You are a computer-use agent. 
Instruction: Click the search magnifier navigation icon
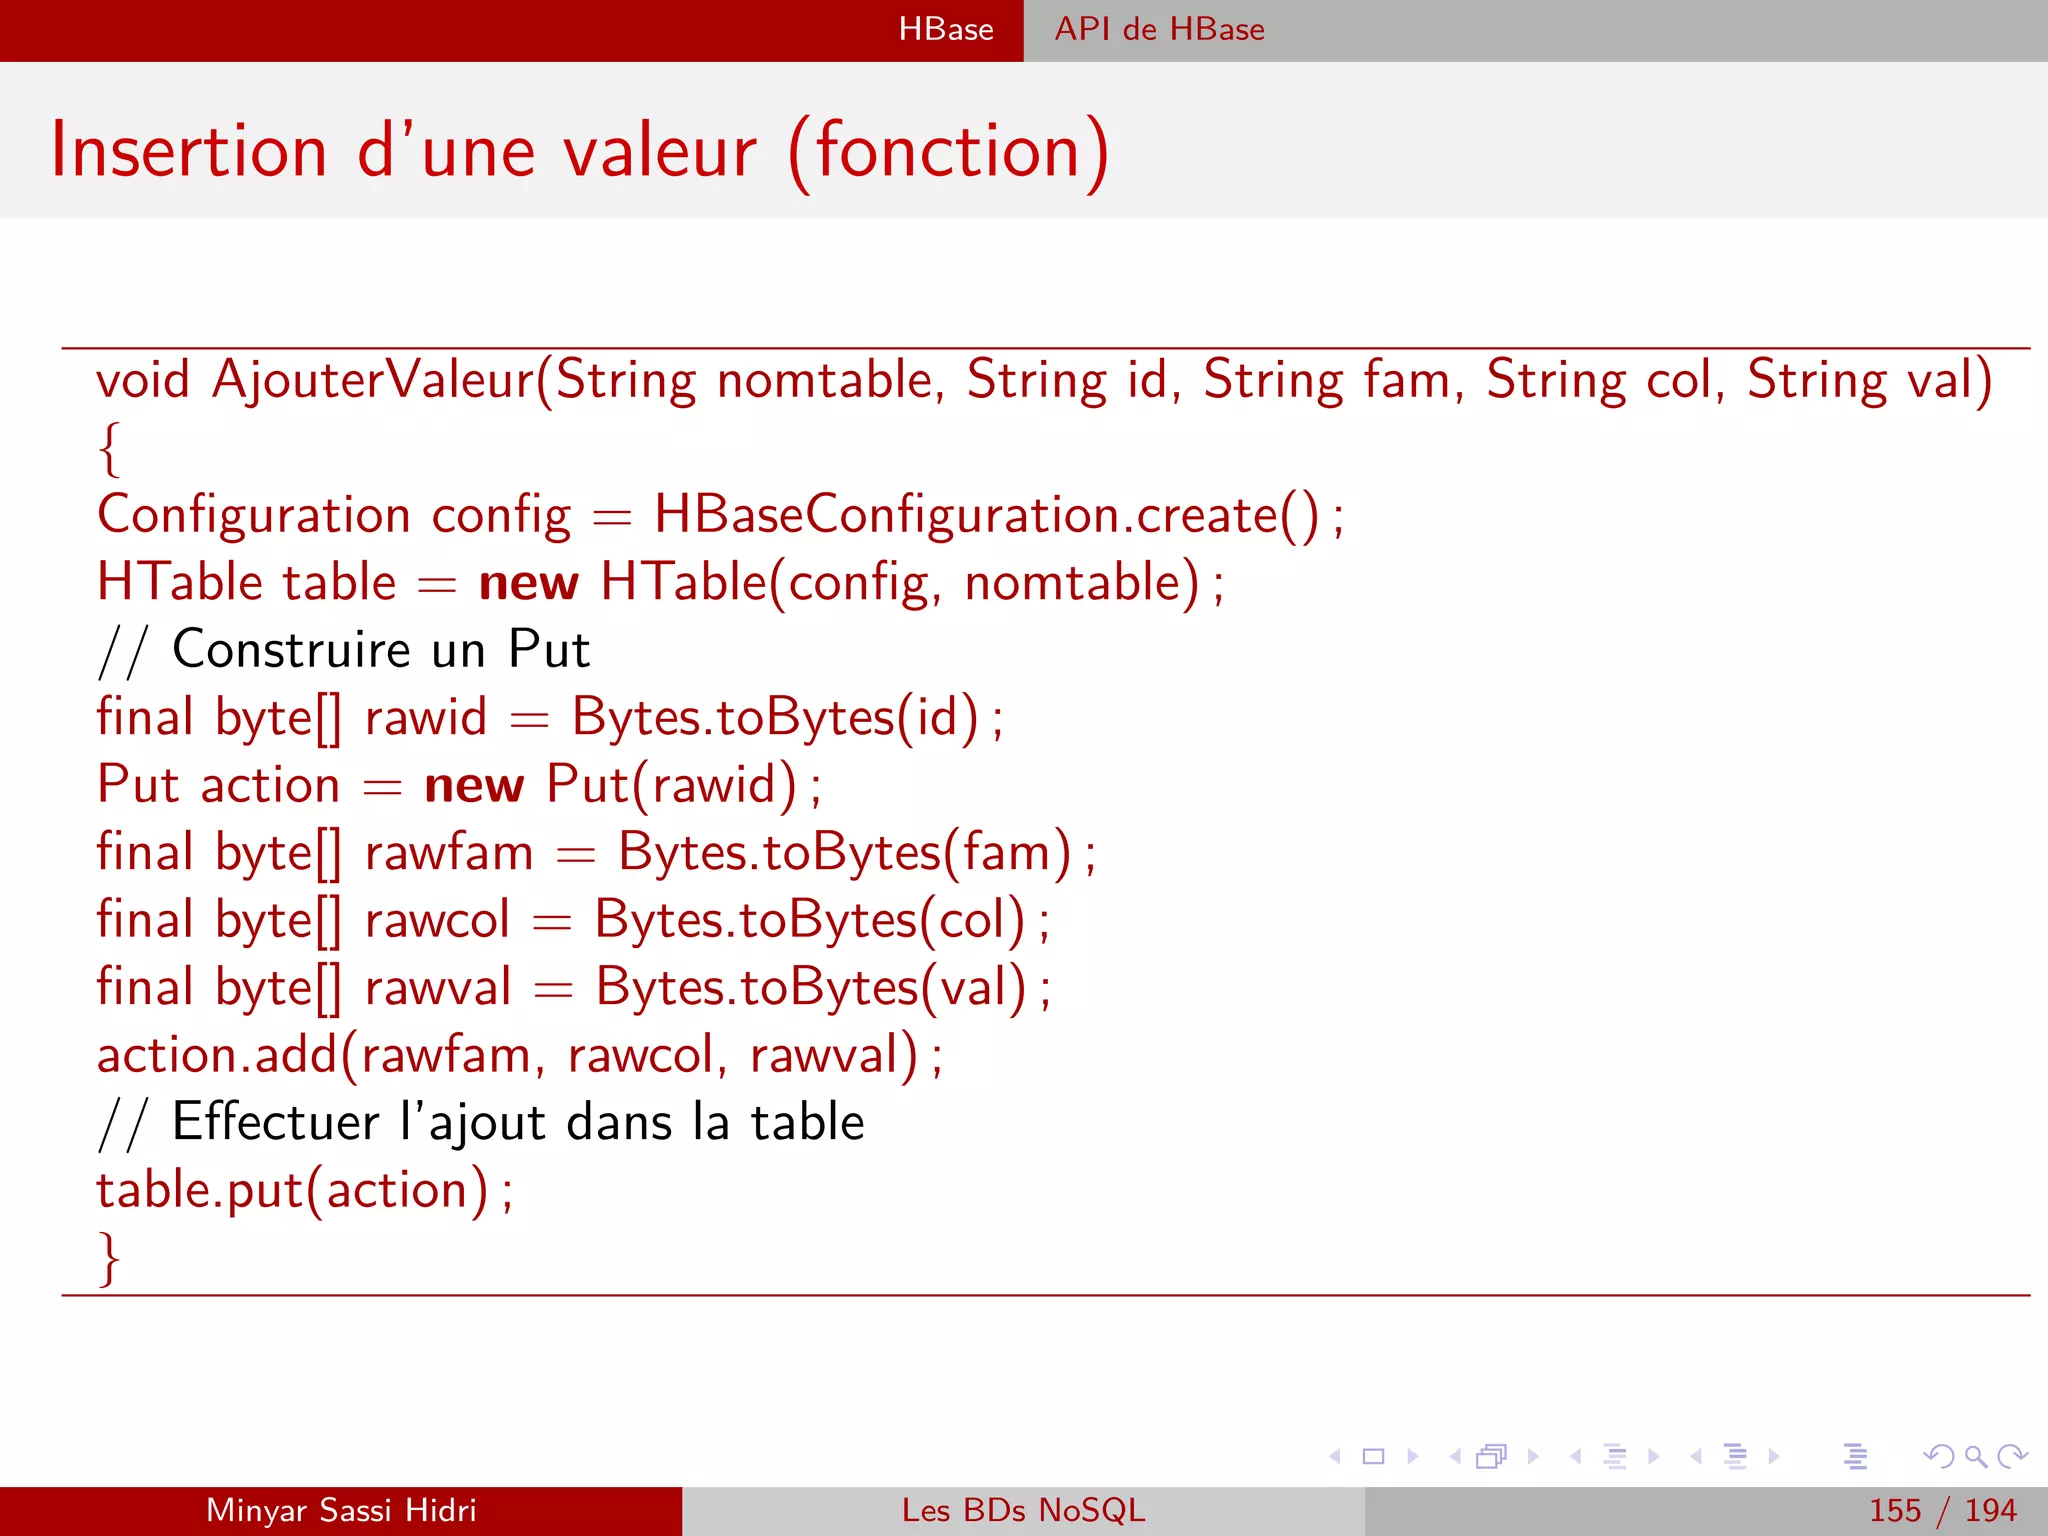point(1976,1457)
